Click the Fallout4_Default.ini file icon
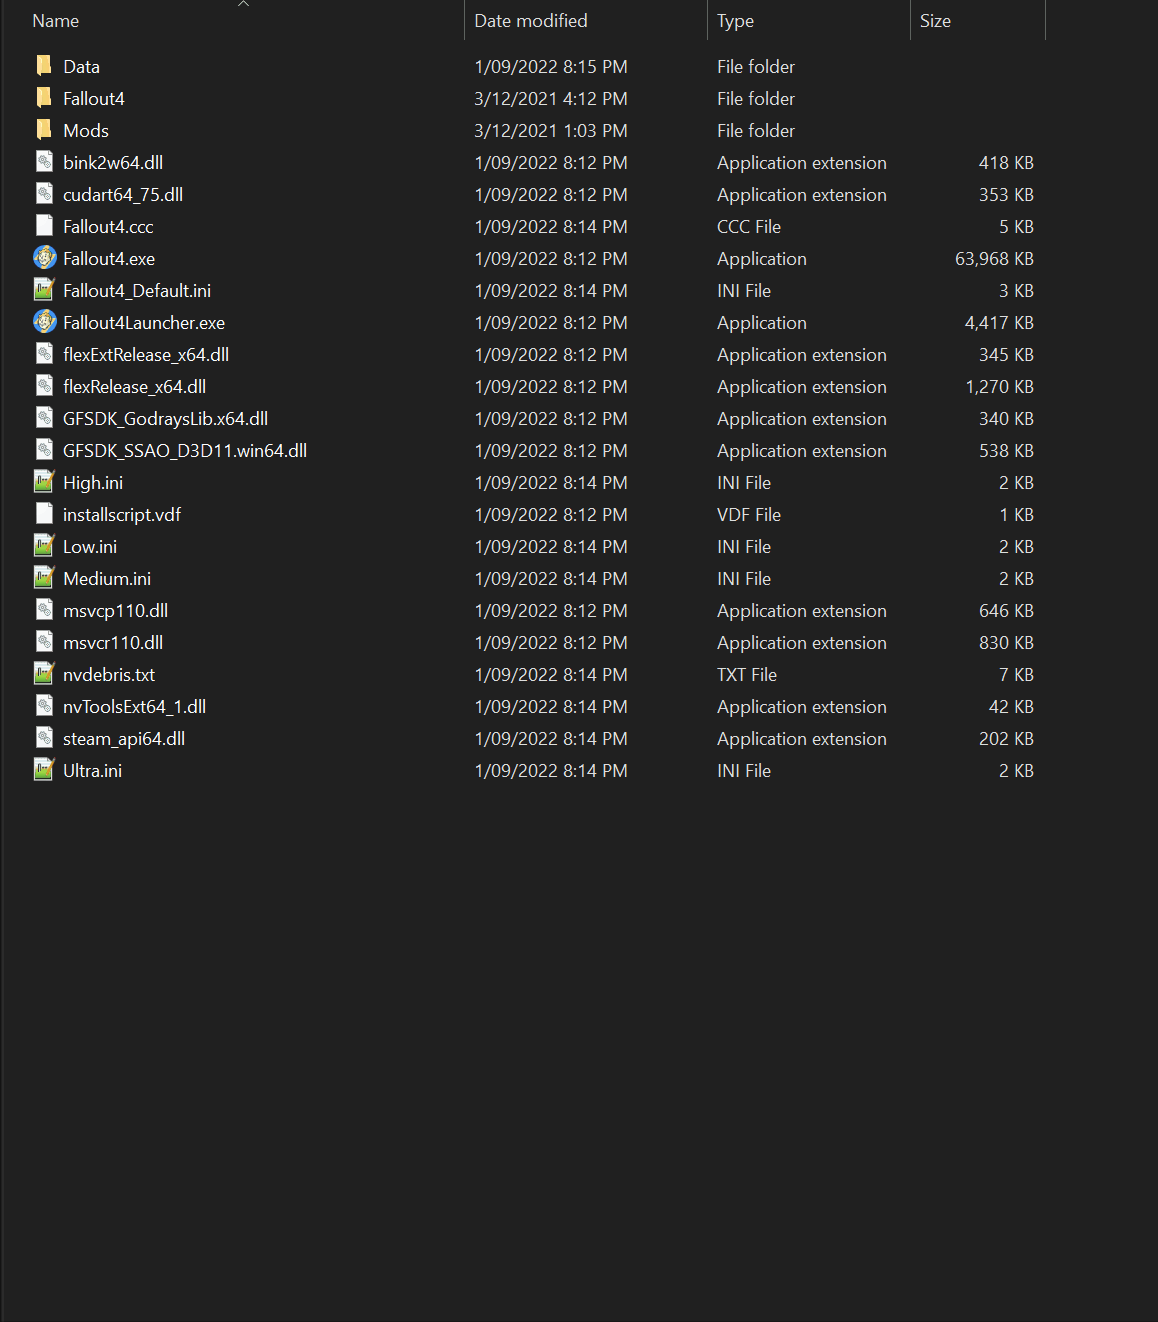Viewport: 1158px width, 1322px height. [44, 290]
